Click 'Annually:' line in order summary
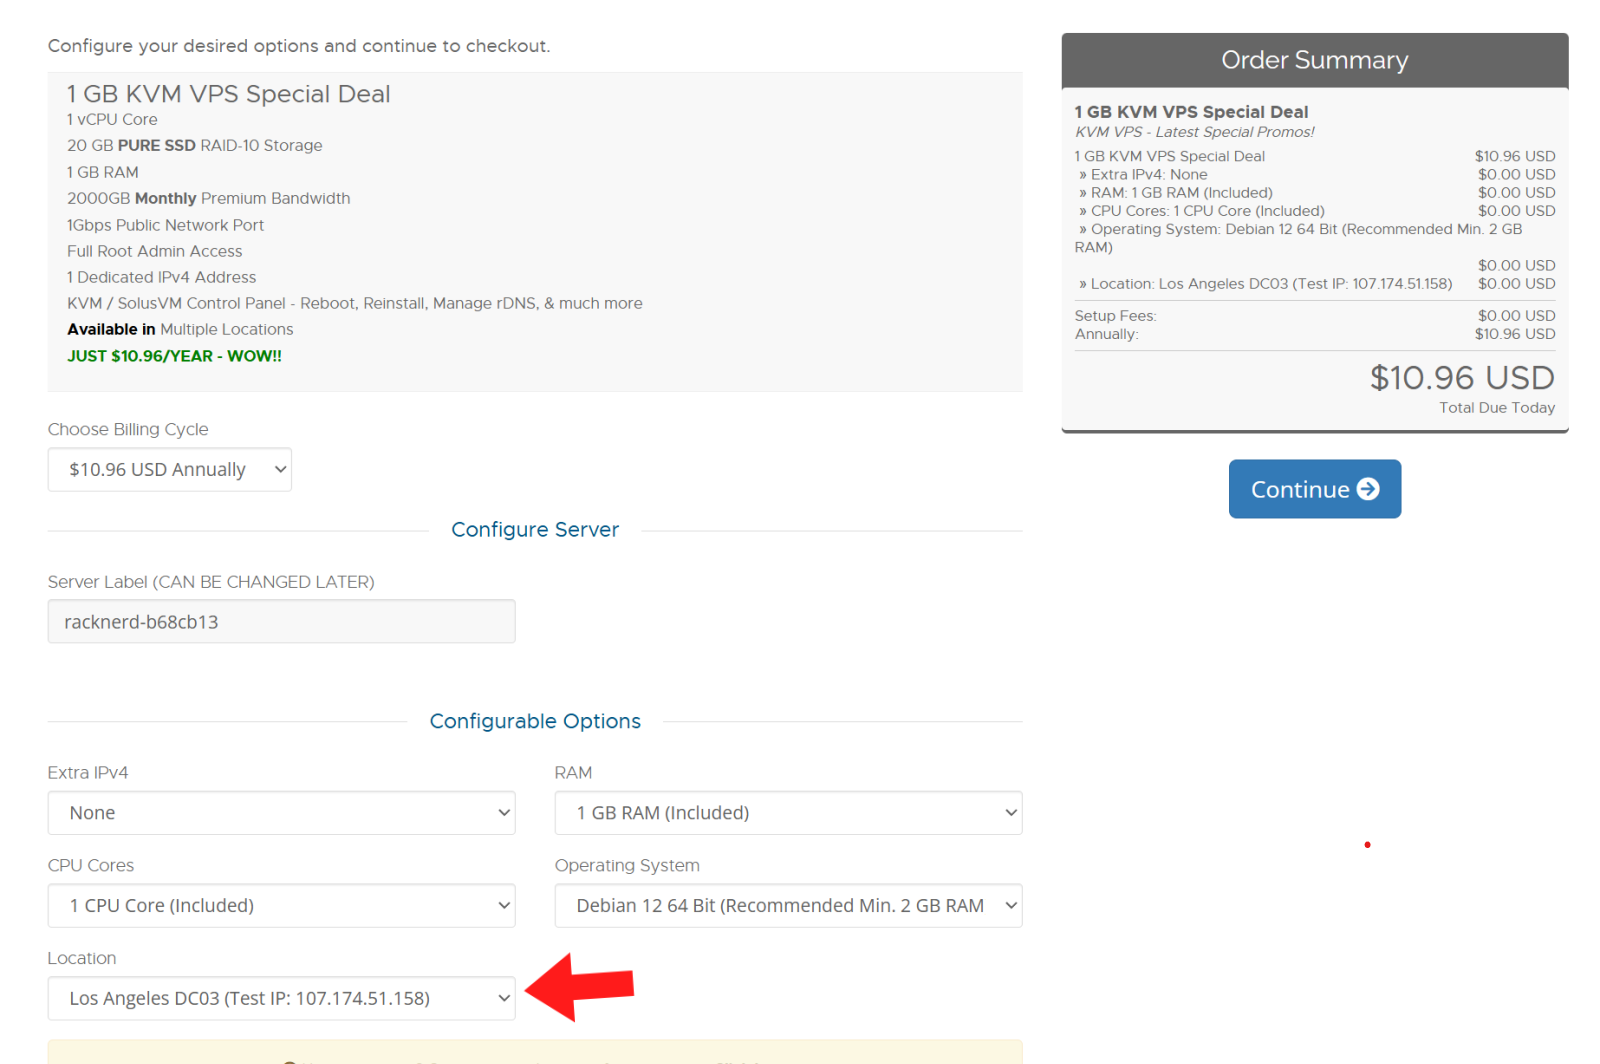 point(1314,334)
